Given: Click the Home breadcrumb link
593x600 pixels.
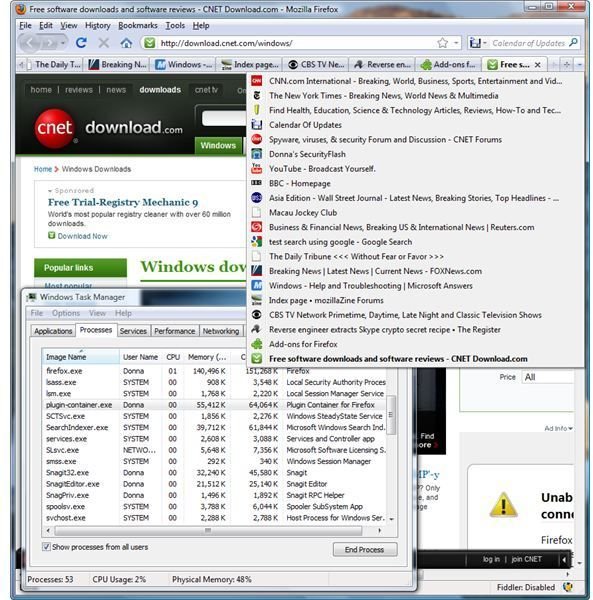Looking at the screenshot, I should pyautogui.click(x=42, y=169).
